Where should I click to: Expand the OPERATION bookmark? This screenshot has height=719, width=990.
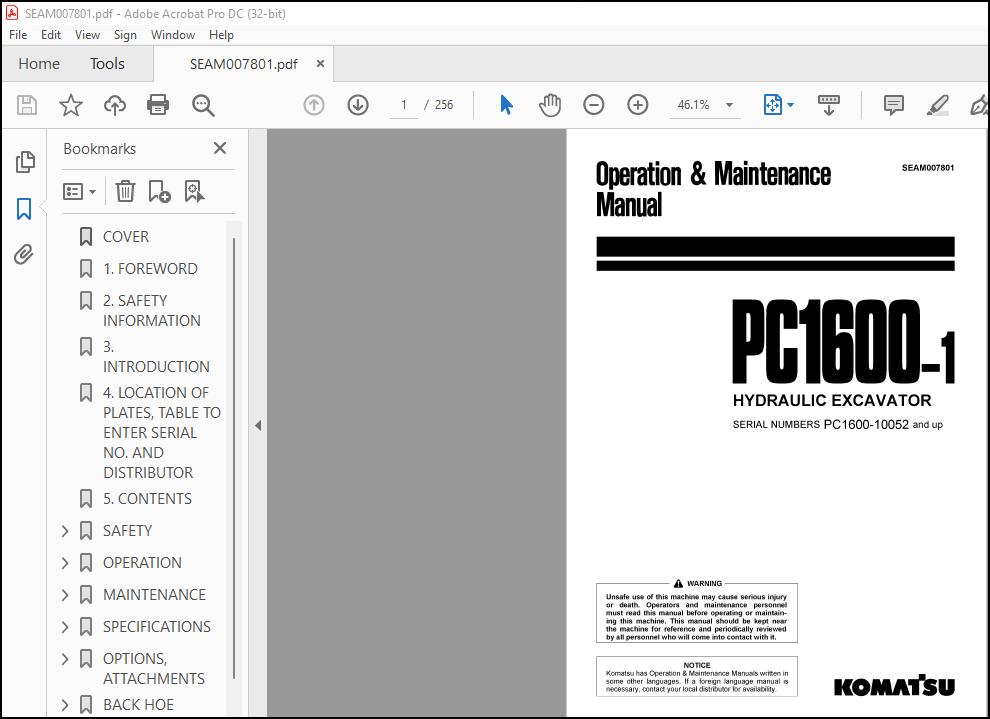[x=65, y=563]
